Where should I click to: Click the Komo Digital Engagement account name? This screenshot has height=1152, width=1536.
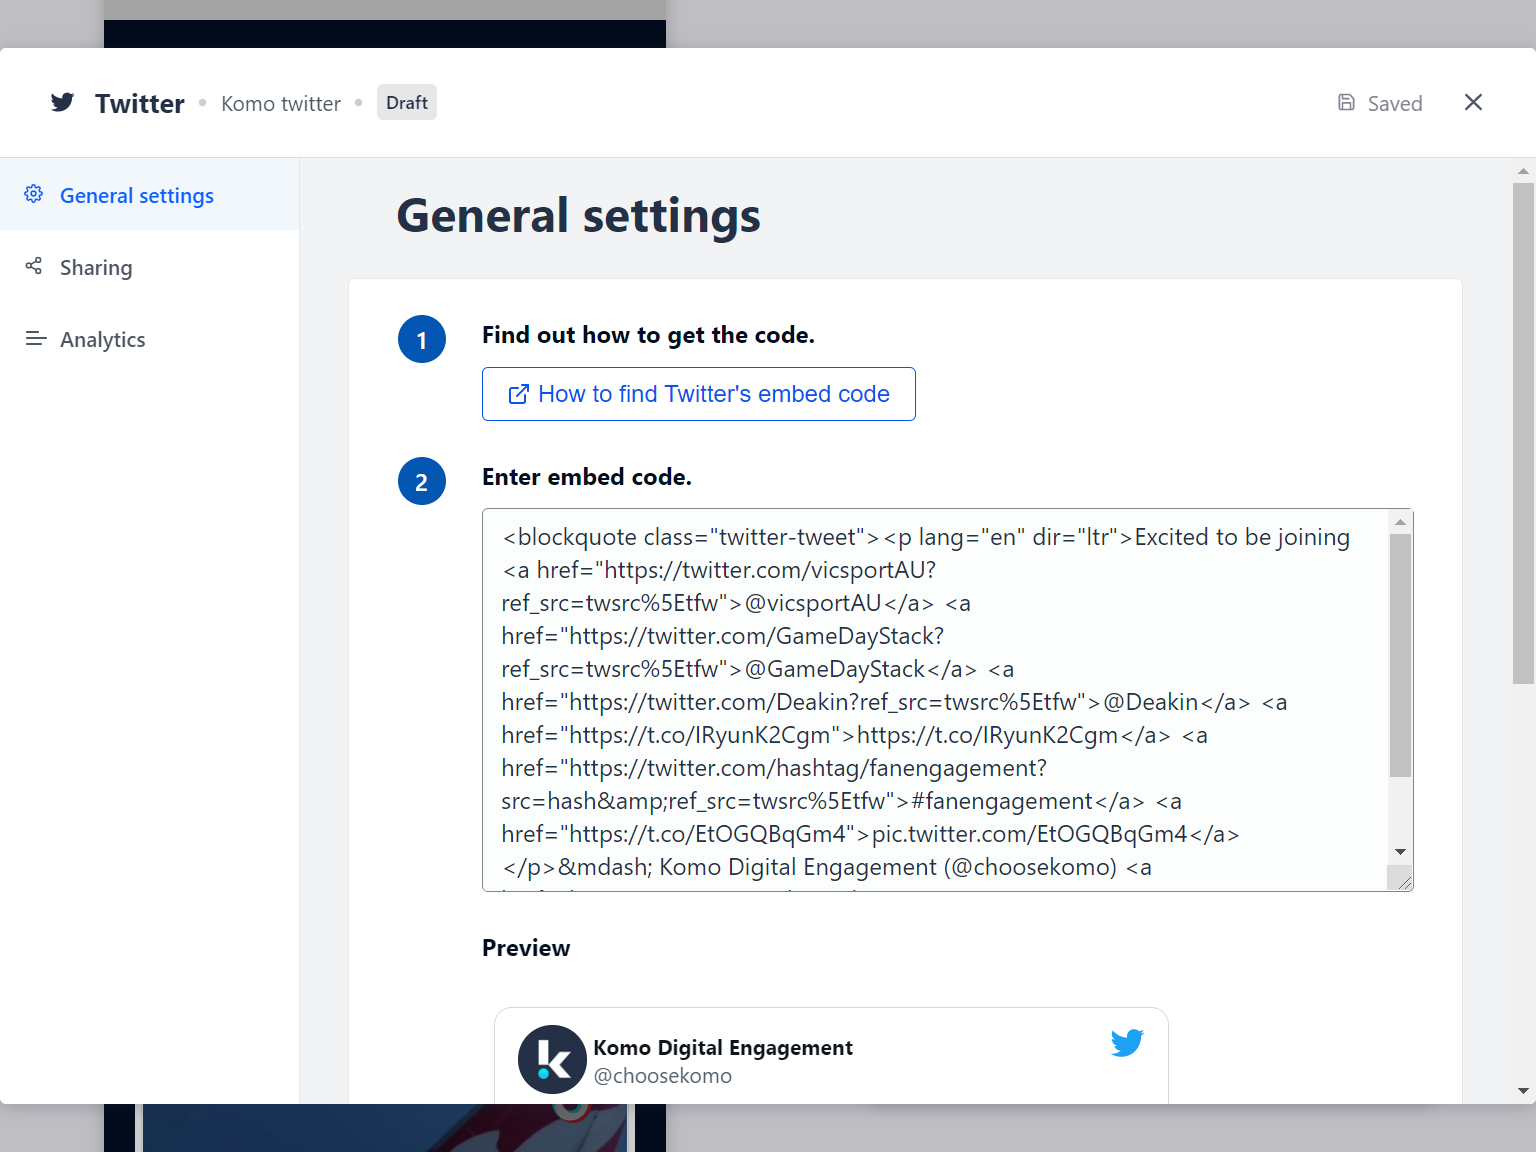[722, 1047]
